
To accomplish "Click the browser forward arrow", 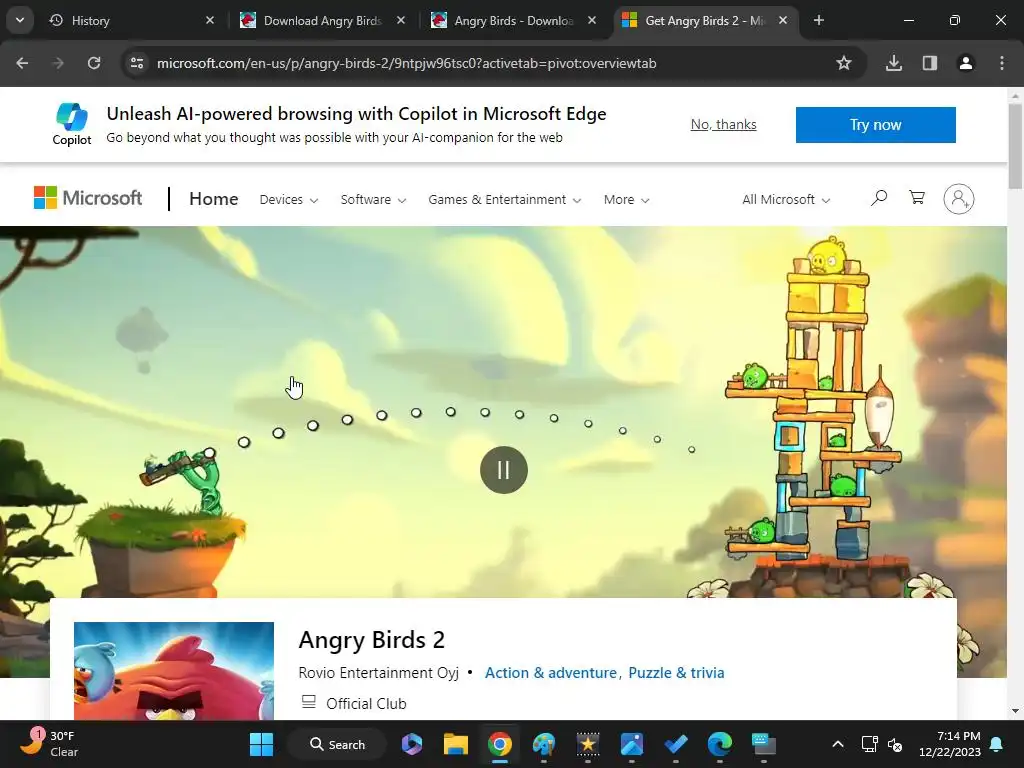I will tap(58, 63).
